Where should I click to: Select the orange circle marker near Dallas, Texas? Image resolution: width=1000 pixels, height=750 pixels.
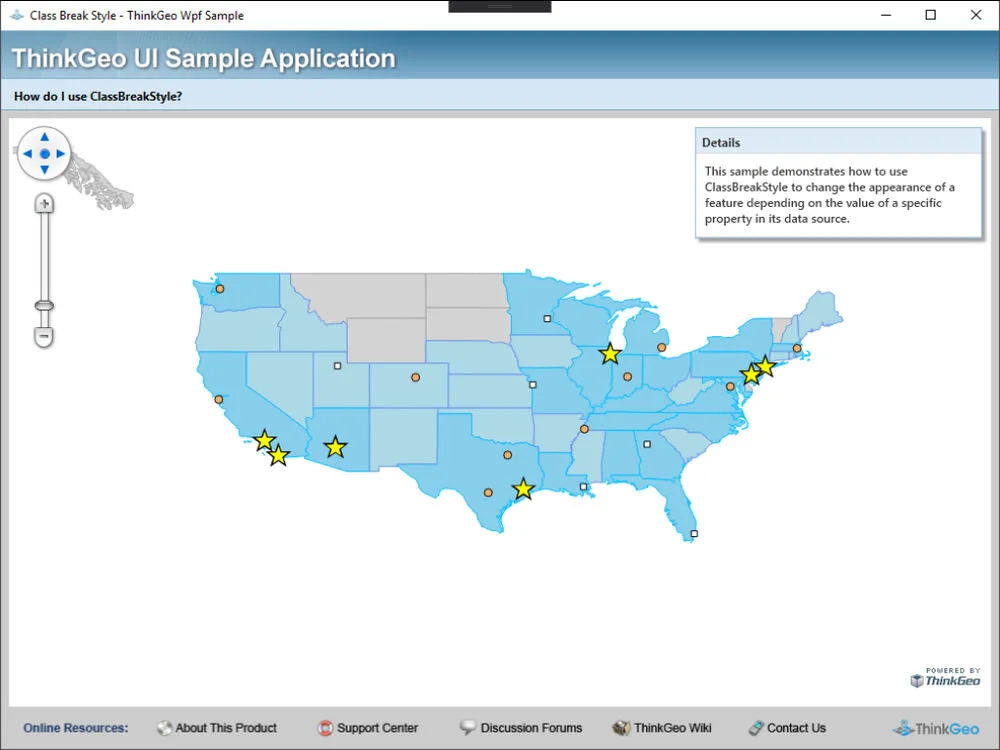tap(508, 455)
